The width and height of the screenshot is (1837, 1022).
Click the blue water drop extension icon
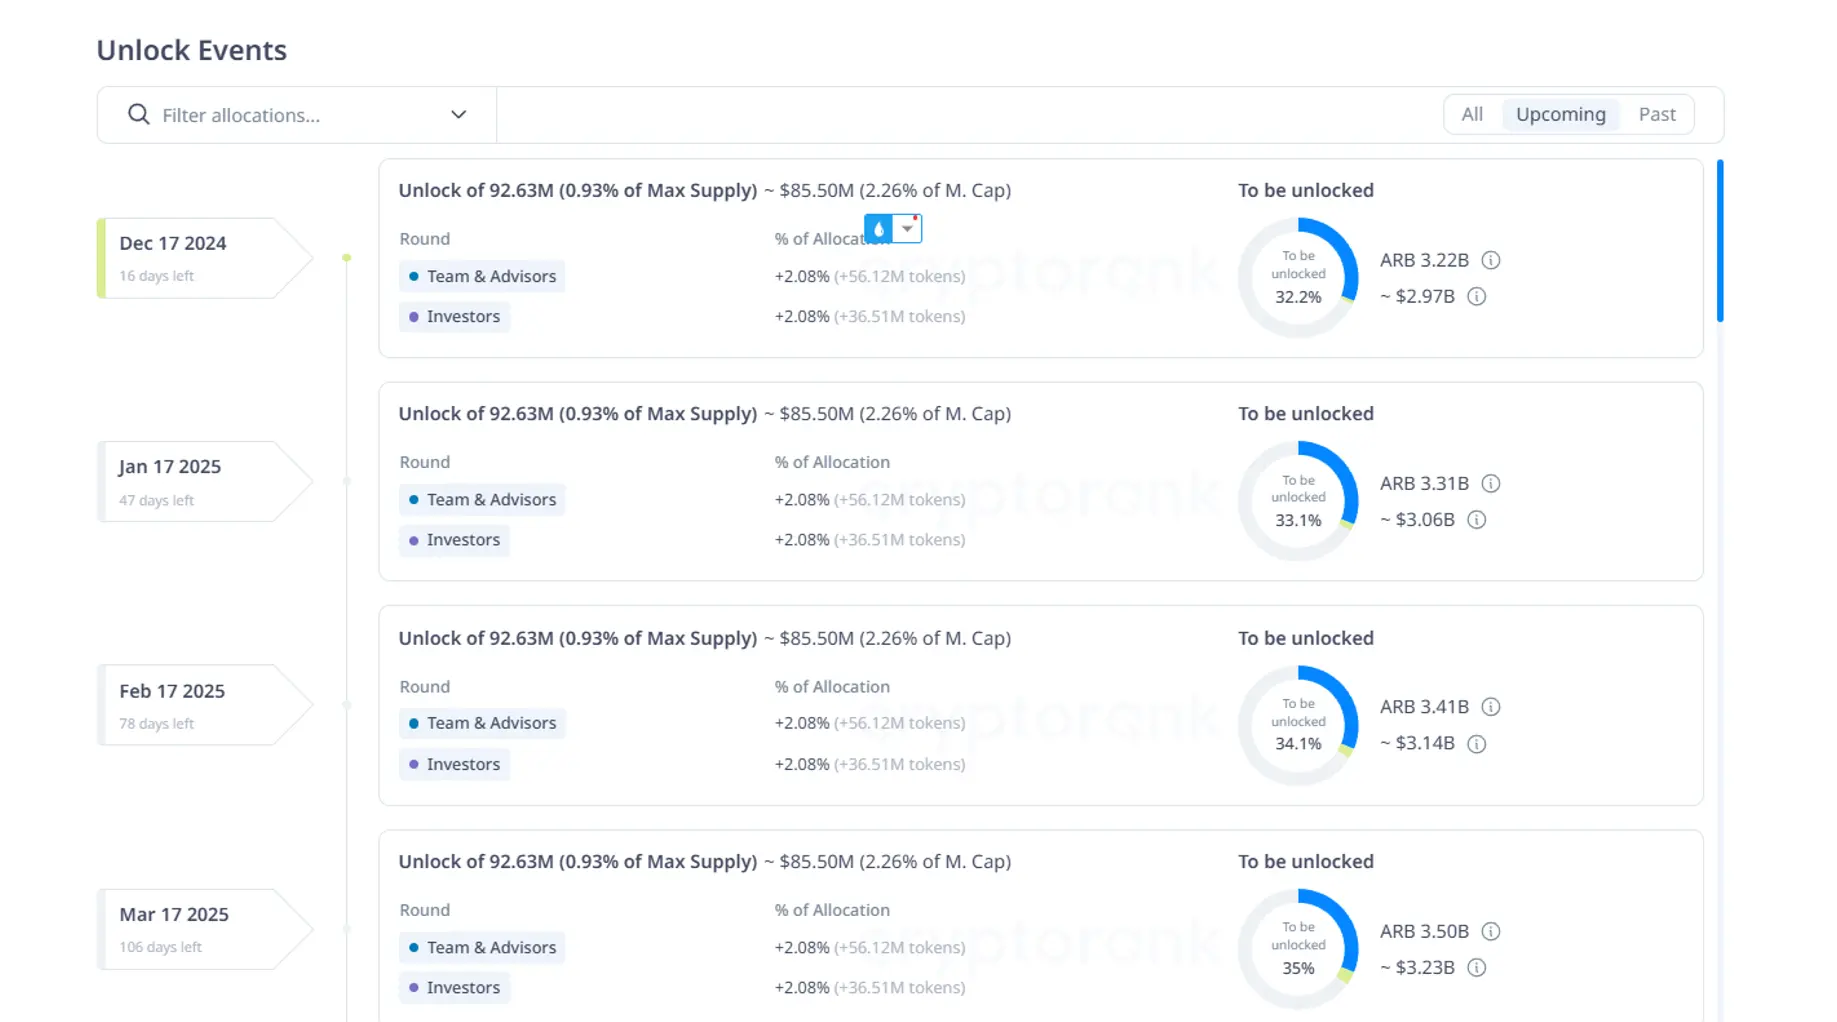(x=878, y=229)
